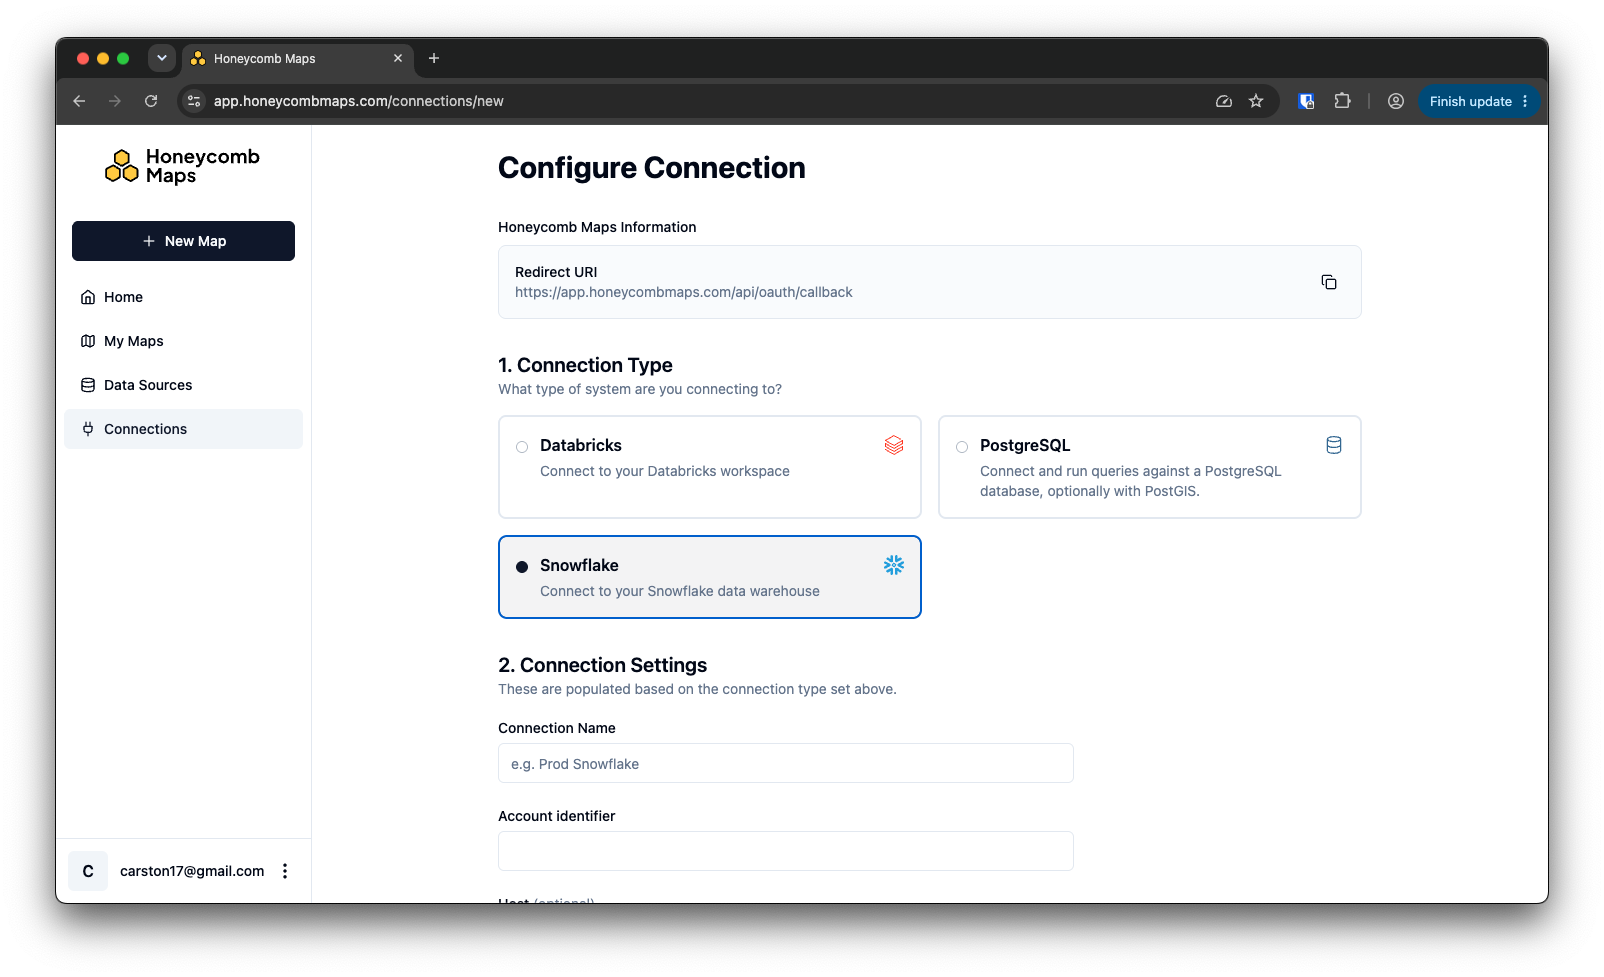
Task: Click the Chrome menu three-dot icon
Action: pos(1525,101)
